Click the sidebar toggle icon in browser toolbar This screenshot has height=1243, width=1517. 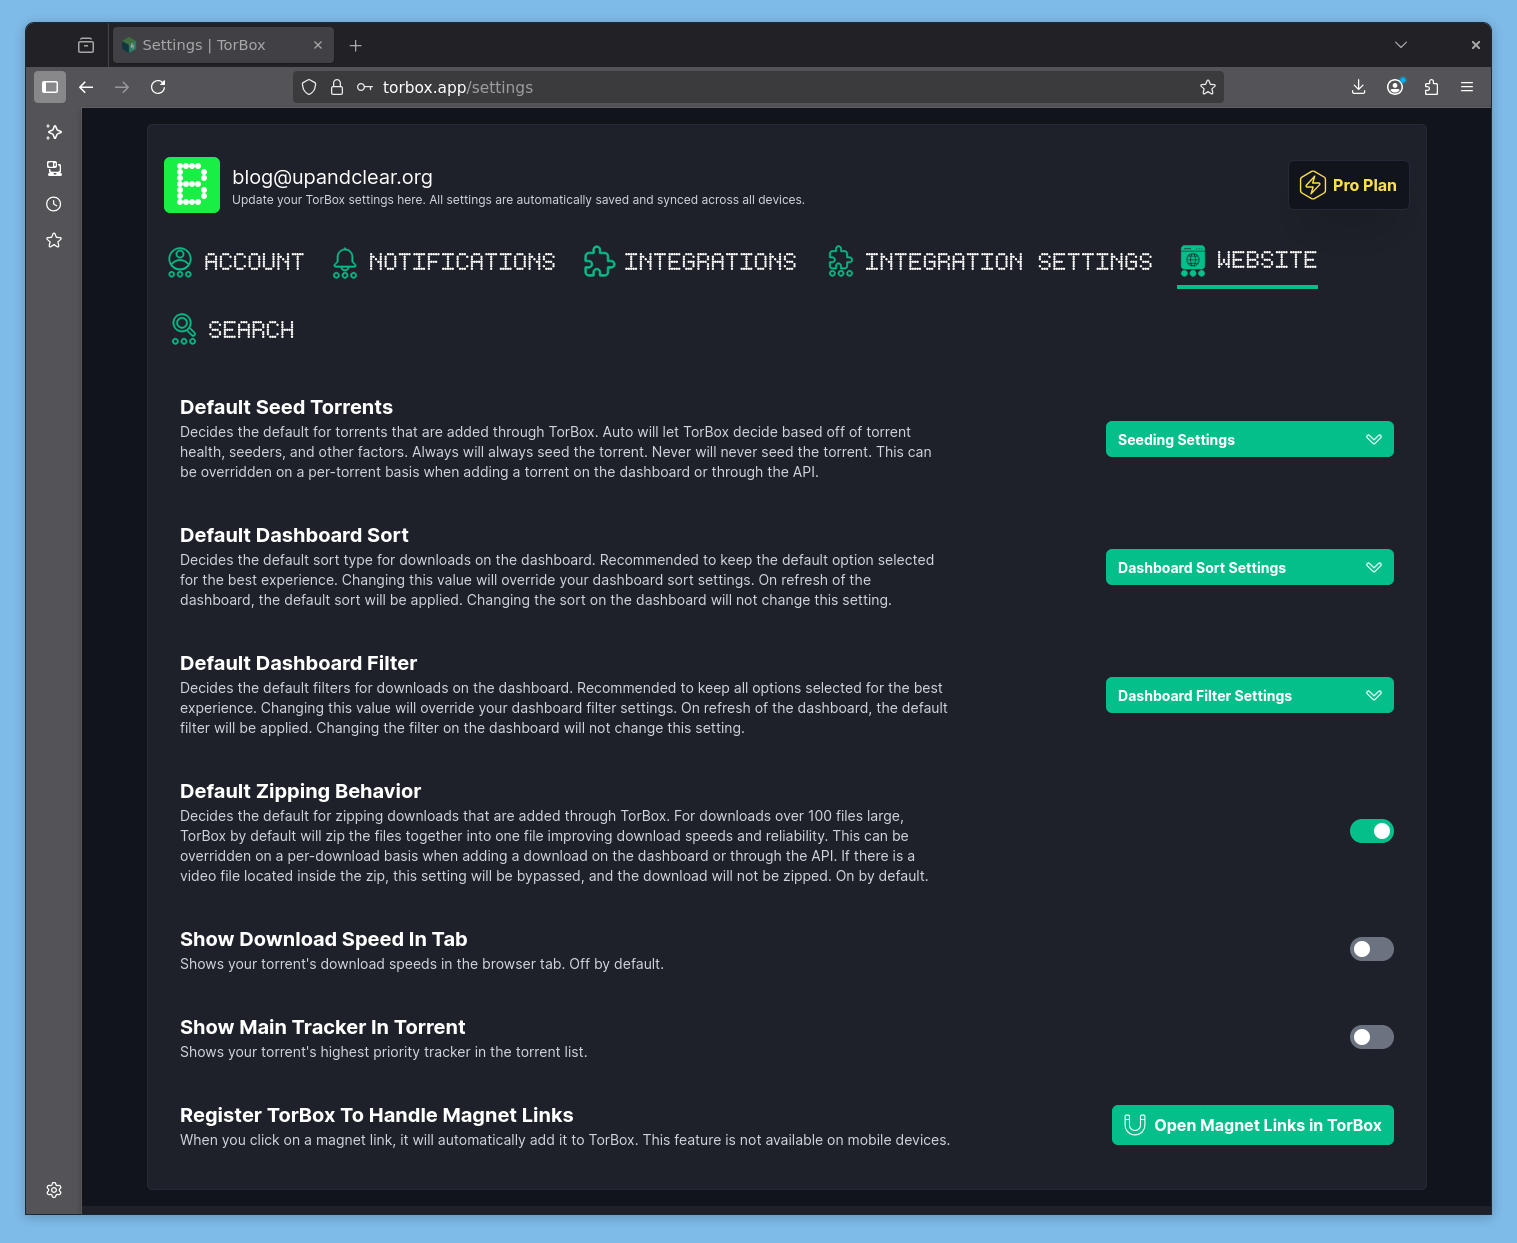(x=50, y=87)
